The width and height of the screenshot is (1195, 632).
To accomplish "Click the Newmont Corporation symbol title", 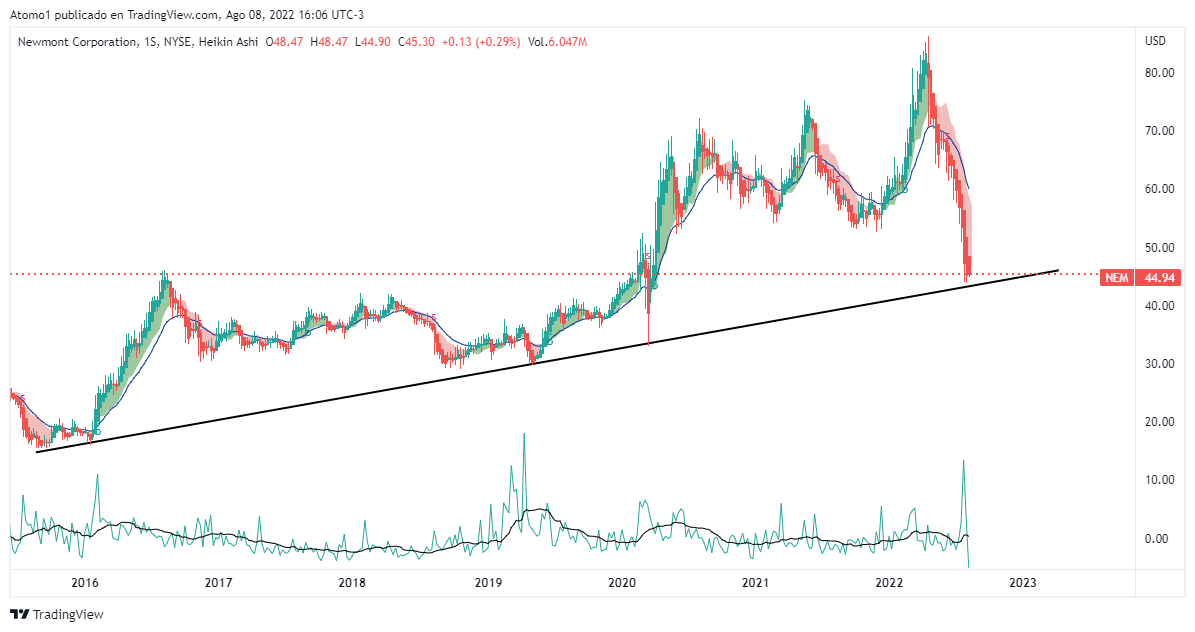I will point(77,42).
